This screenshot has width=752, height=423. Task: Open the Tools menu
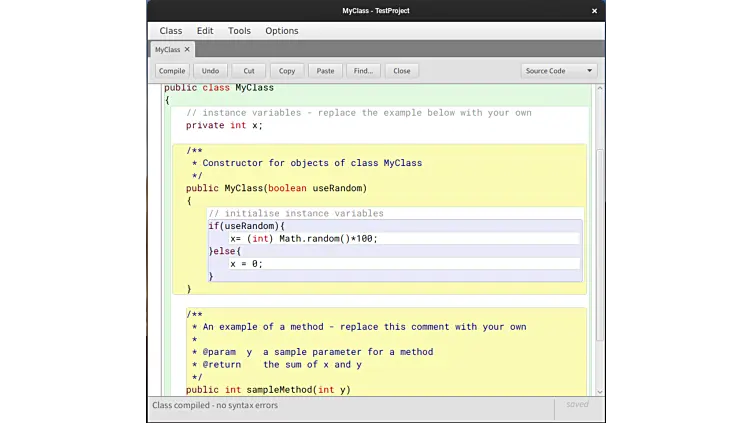(239, 31)
